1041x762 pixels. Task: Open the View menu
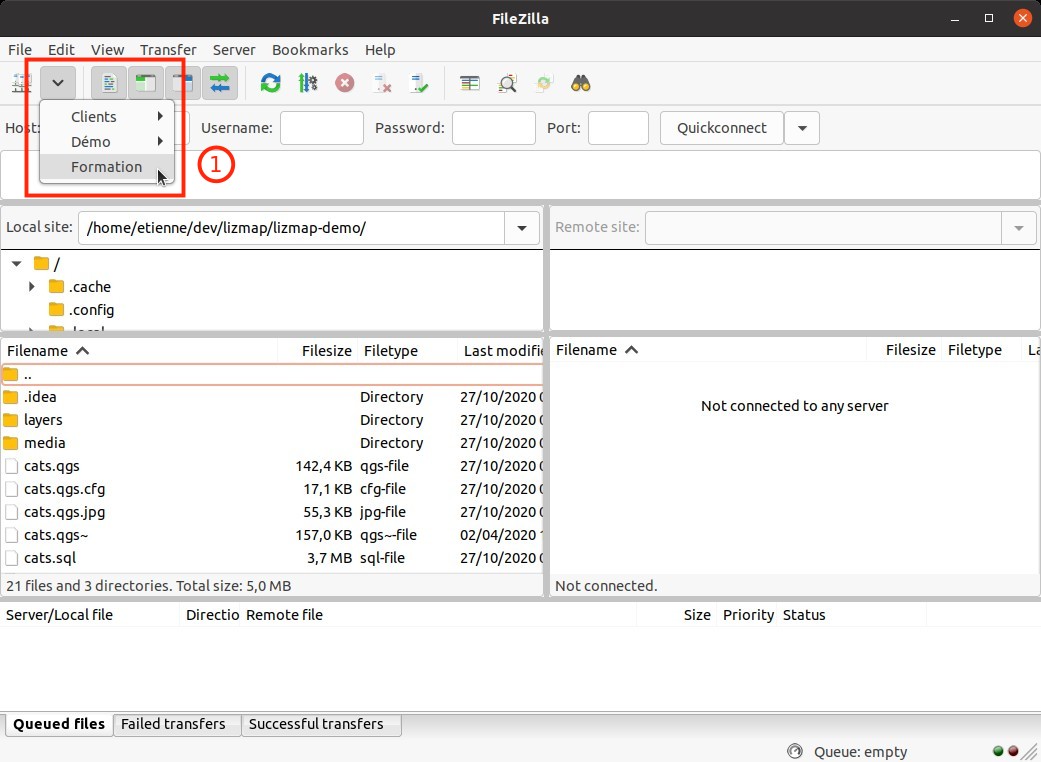108,50
